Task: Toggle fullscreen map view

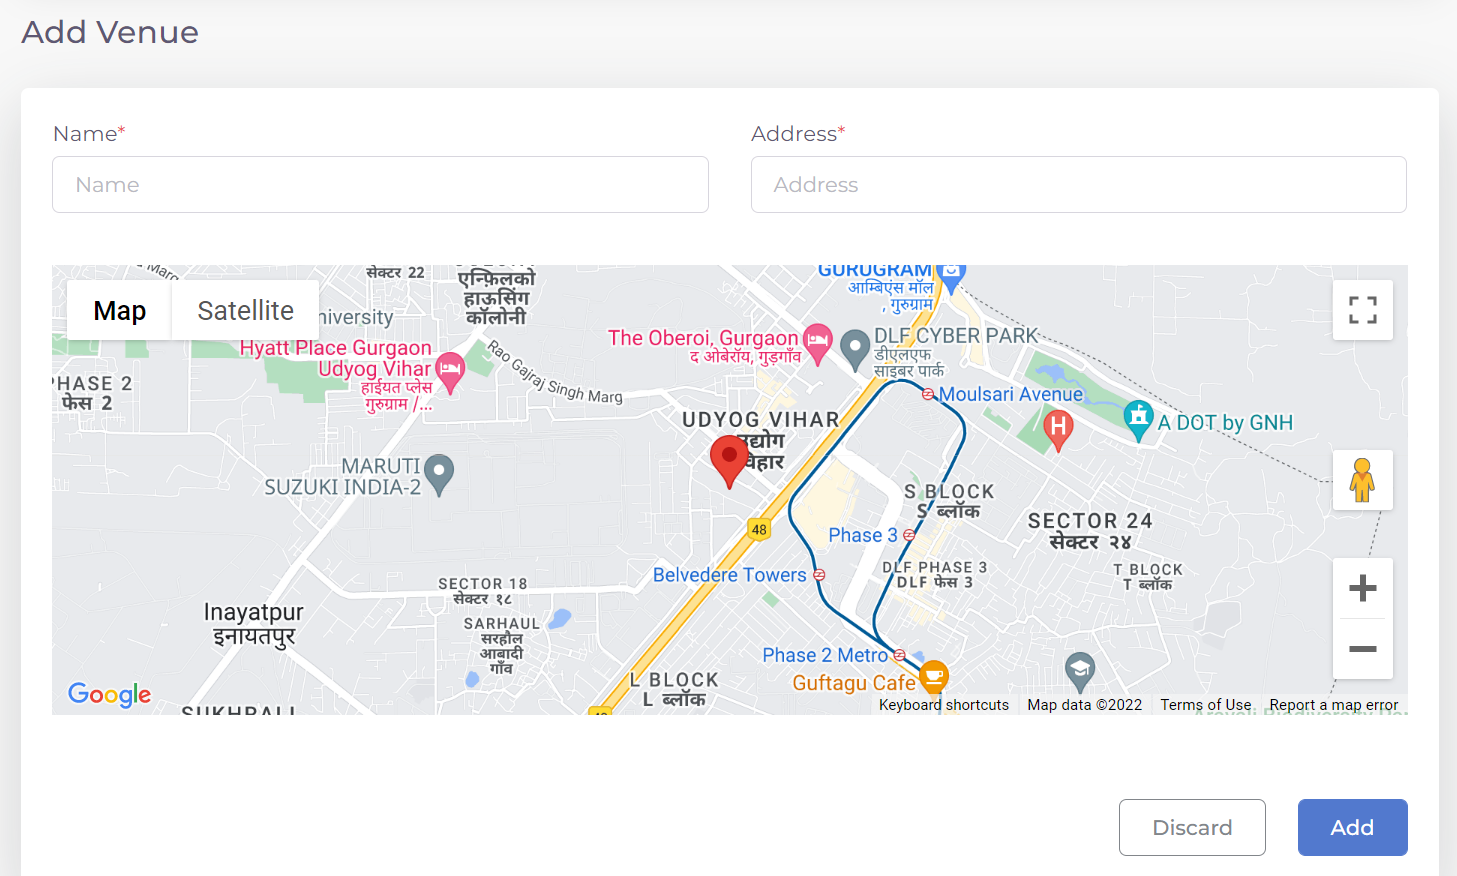Action: point(1362,310)
